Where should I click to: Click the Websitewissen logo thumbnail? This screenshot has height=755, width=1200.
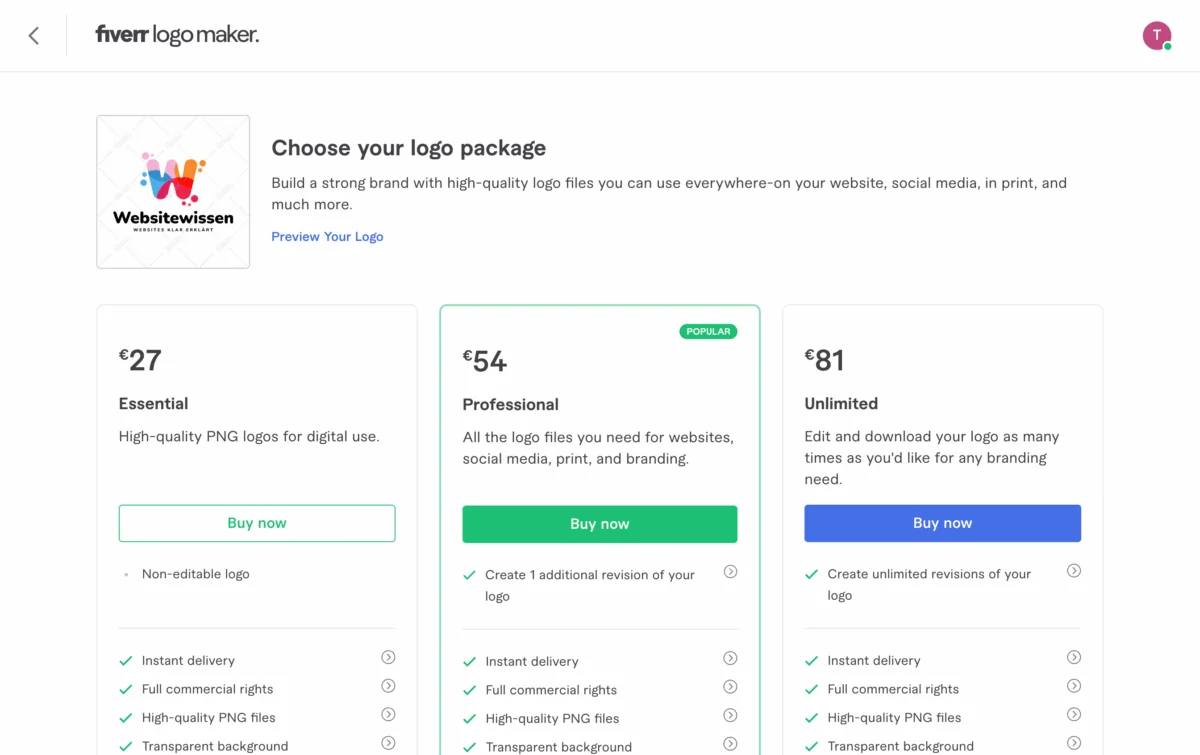click(x=173, y=192)
